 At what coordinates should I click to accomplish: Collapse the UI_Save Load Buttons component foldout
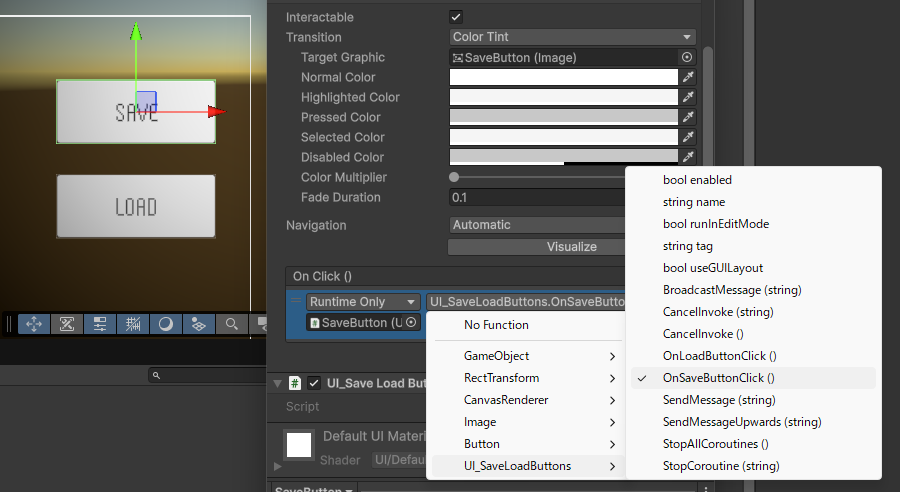coord(277,383)
